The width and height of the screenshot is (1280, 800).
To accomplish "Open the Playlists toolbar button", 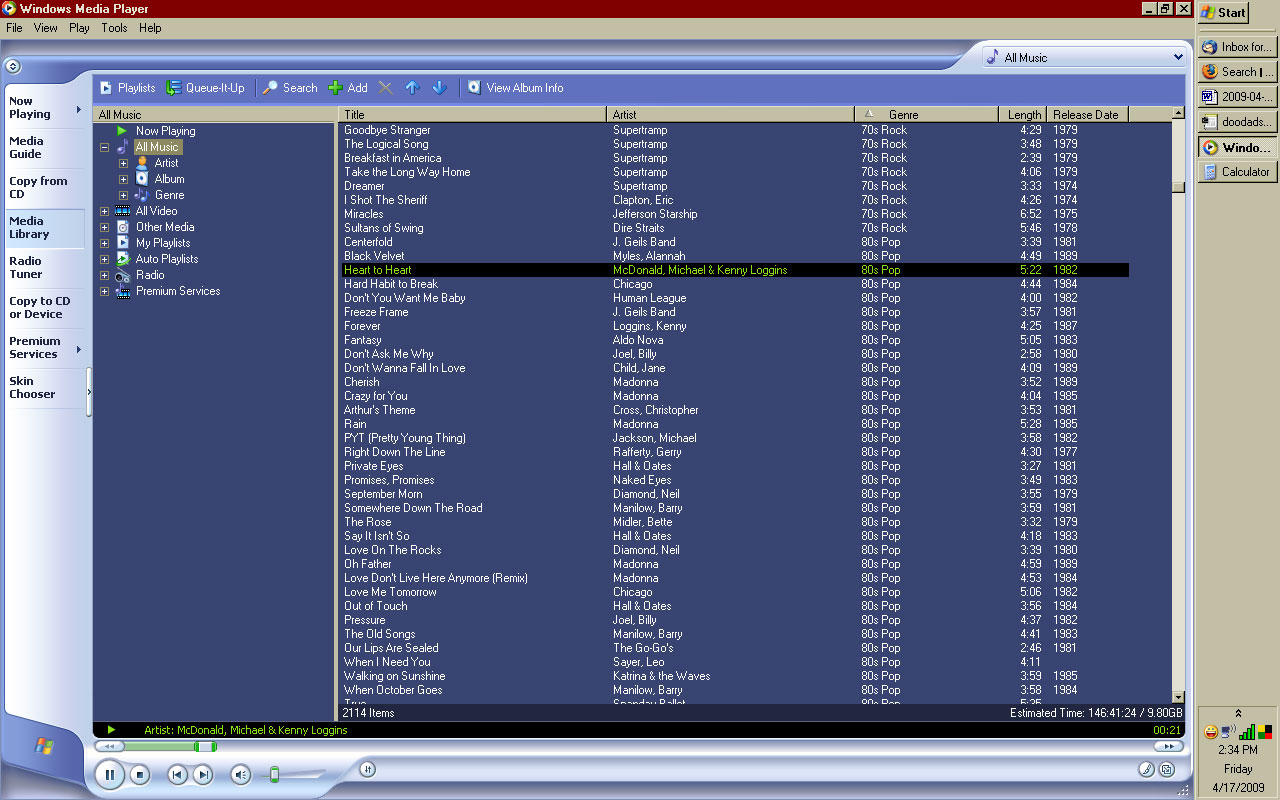I will (127, 88).
